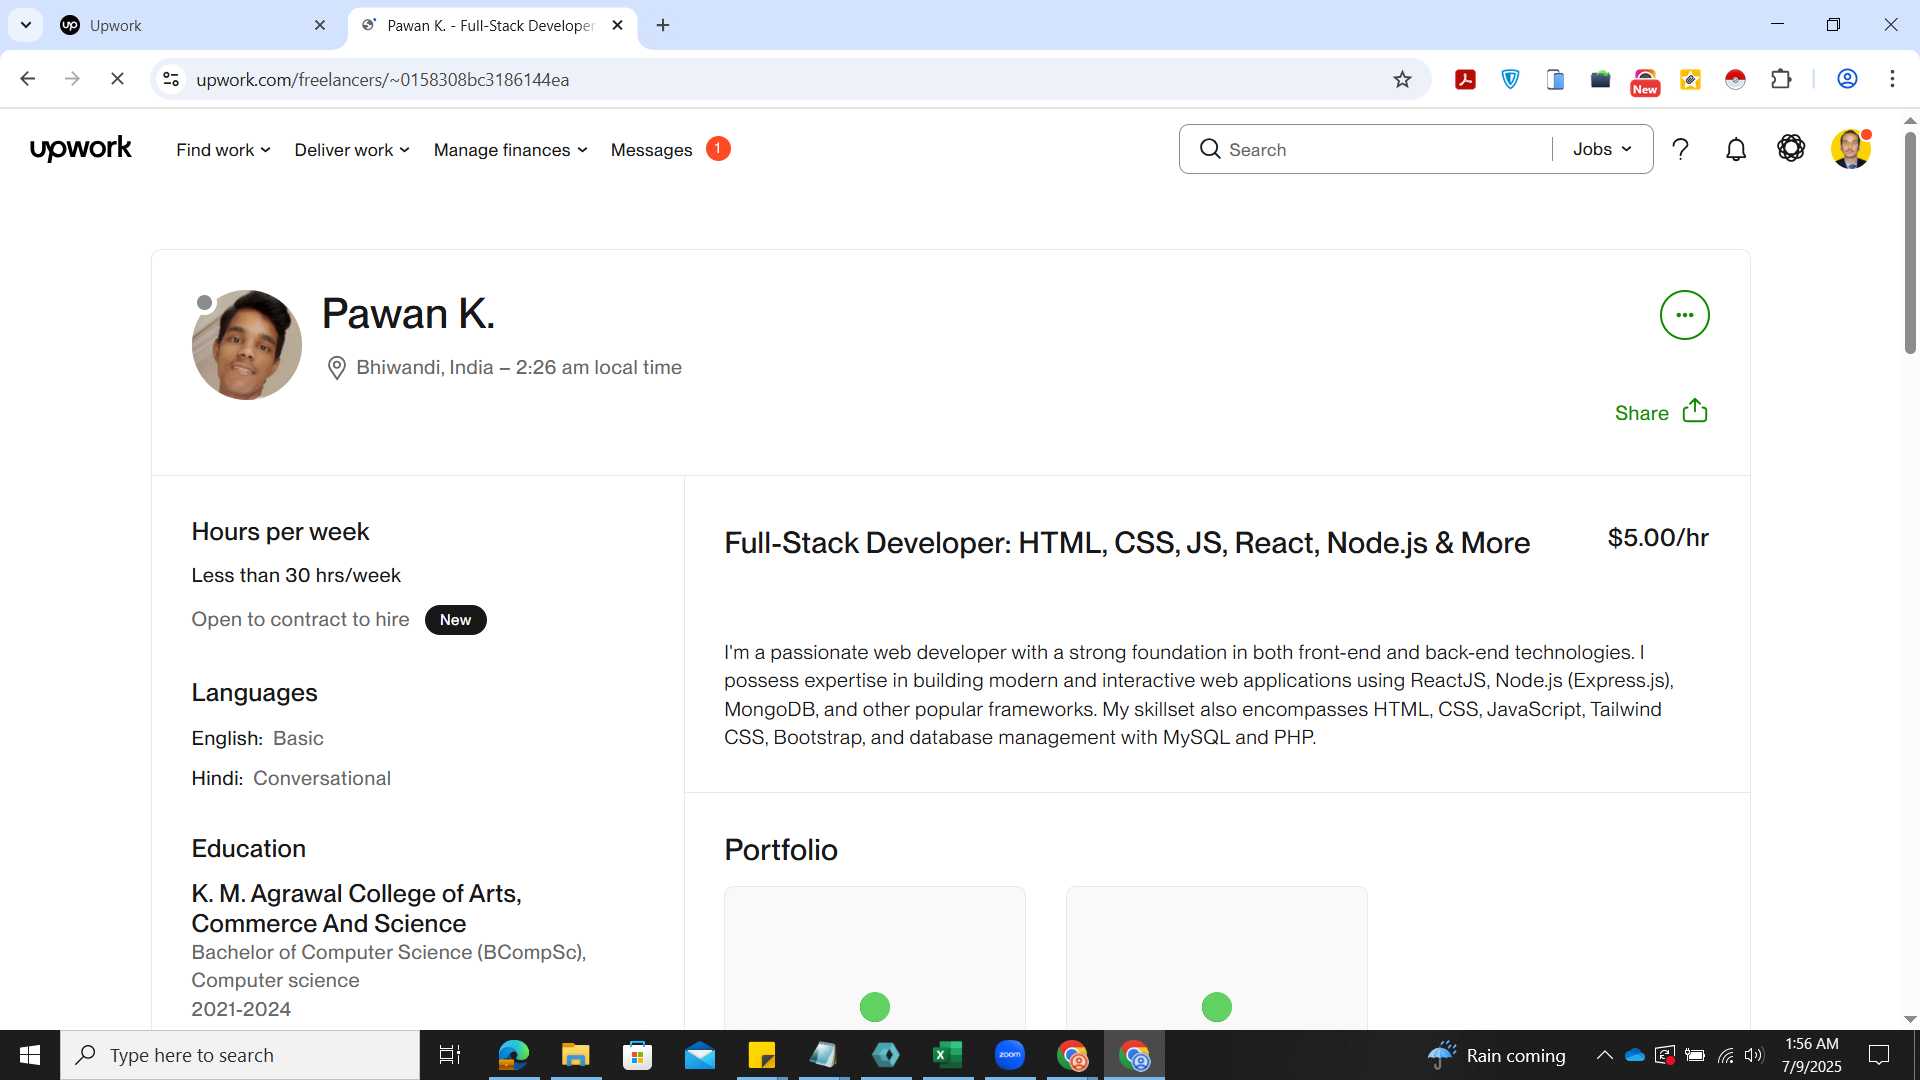This screenshot has height=1080, width=1920.
Task: Stop loading the page
Action: 117,79
